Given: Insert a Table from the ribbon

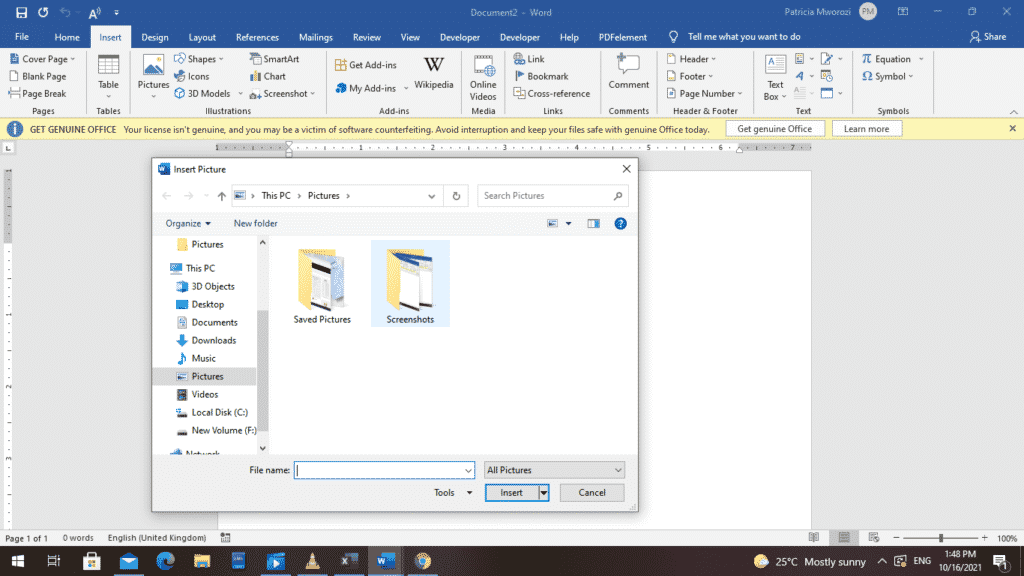Looking at the screenshot, I should pyautogui.click(x=108, y=75).
